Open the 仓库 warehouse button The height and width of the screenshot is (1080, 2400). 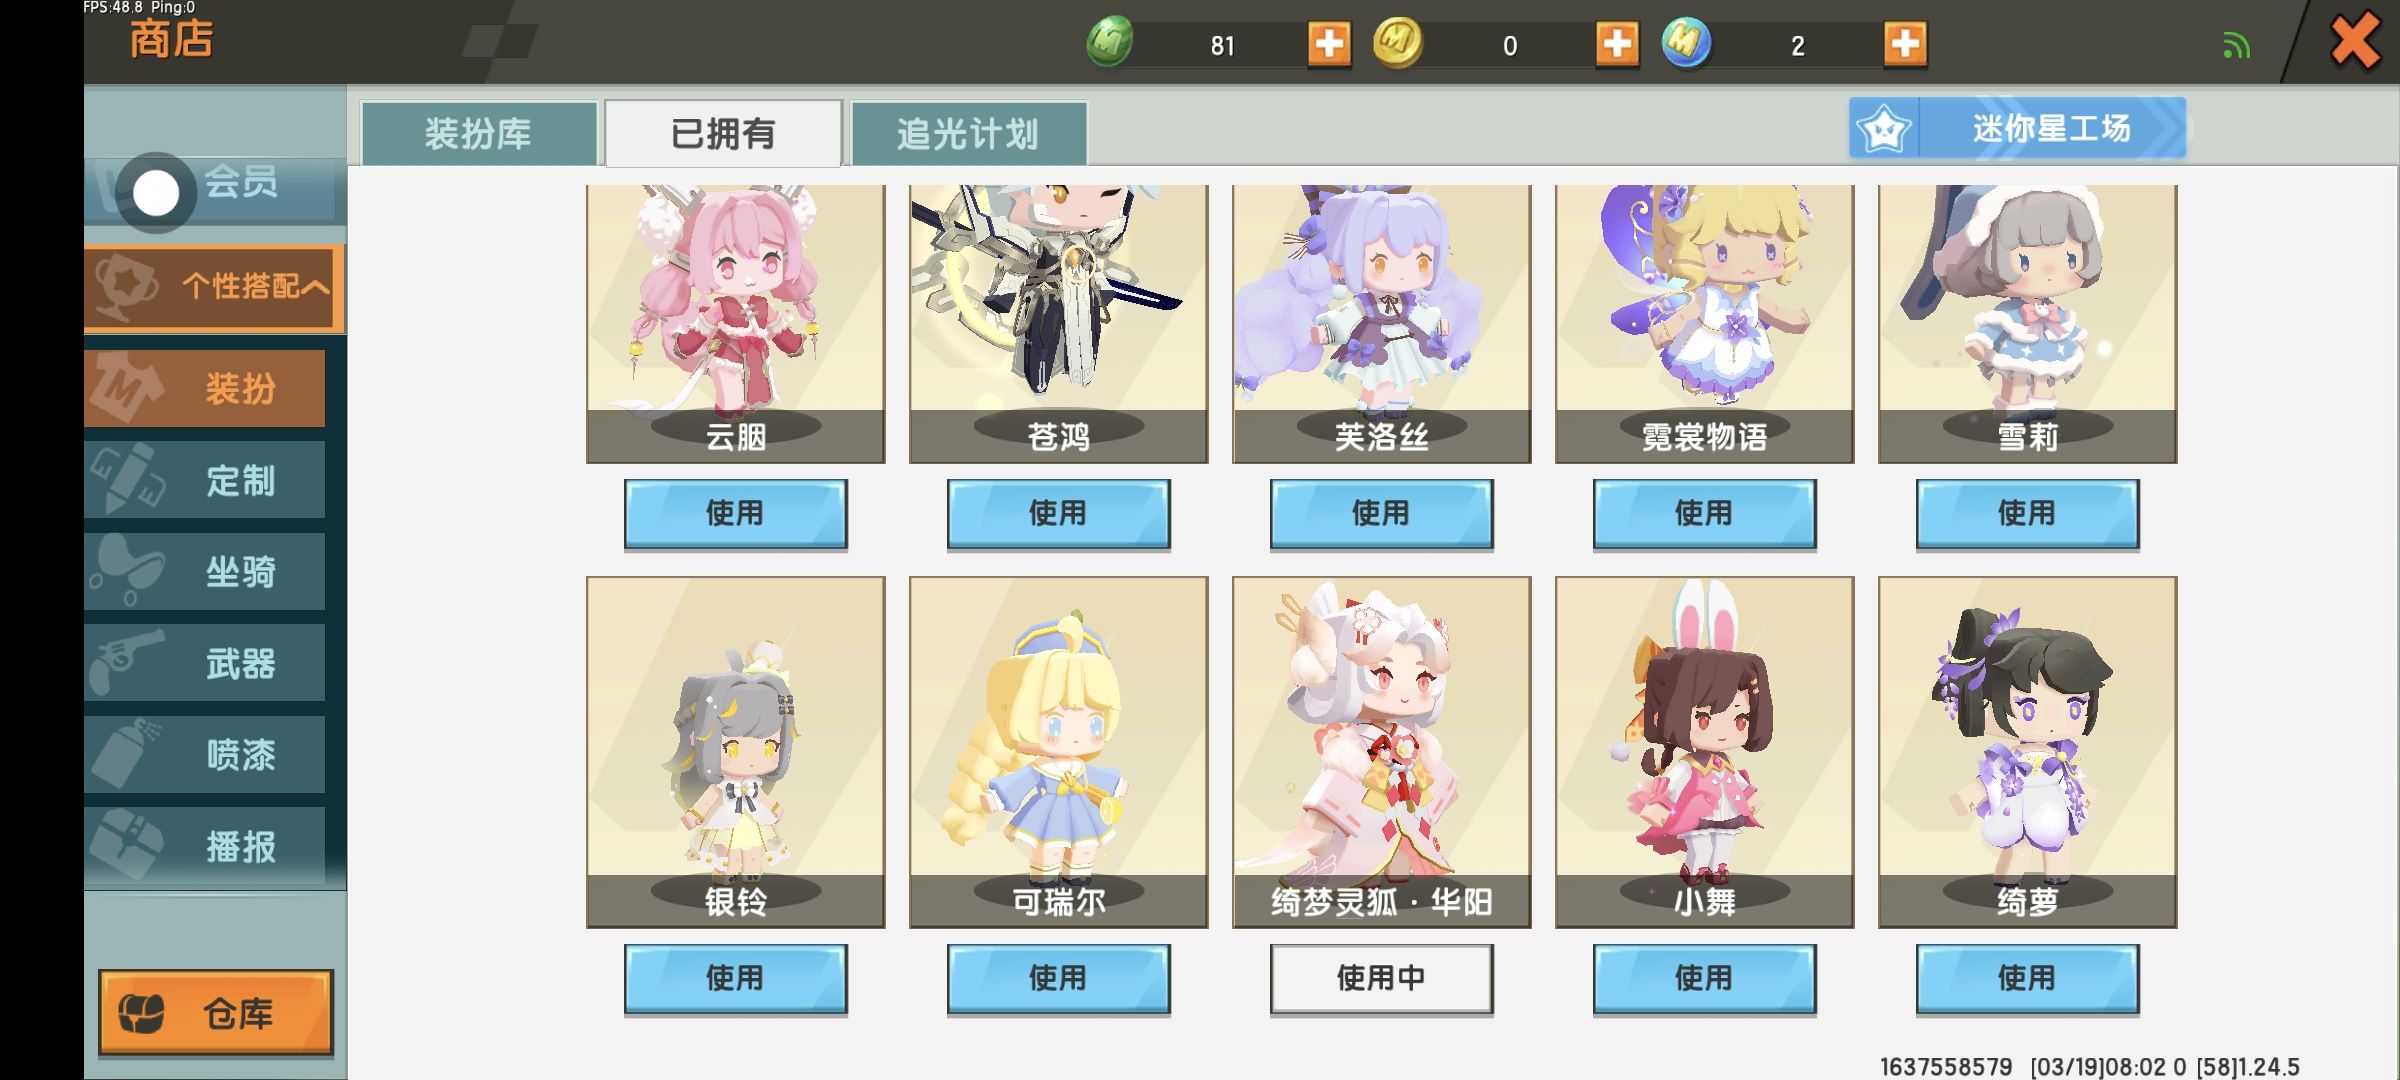click(x=215, y=1013)
